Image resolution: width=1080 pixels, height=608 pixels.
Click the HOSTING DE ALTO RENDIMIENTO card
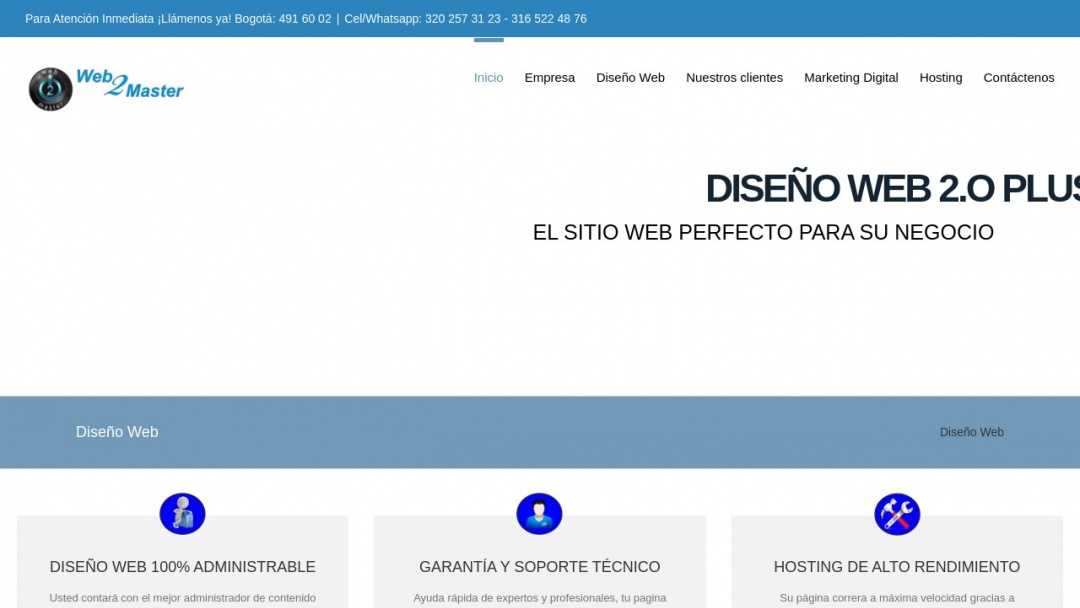[897, 566]
